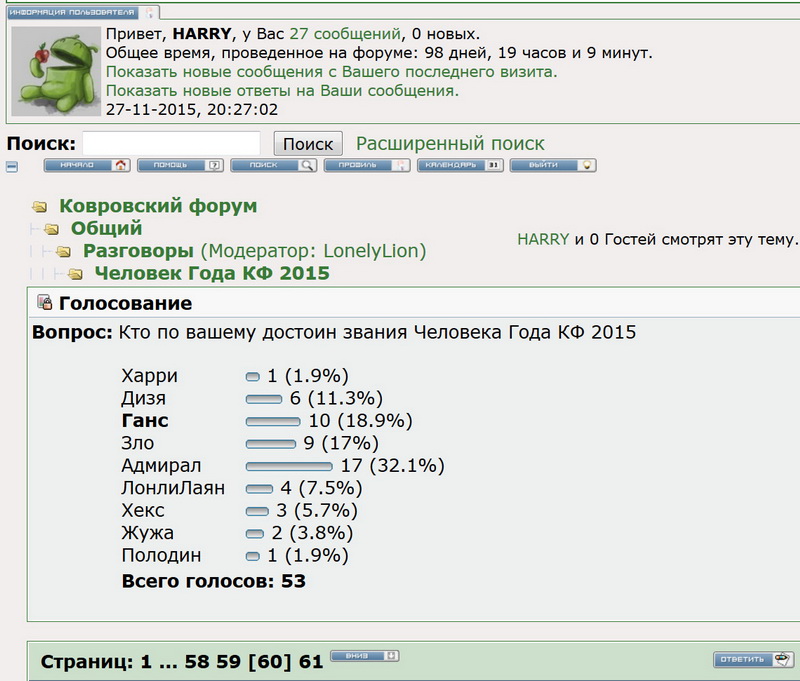This screenshot has width=800, height=681.
Task: Click the date text 27-11-2015, 20:27:02
Action: point(192,109)
